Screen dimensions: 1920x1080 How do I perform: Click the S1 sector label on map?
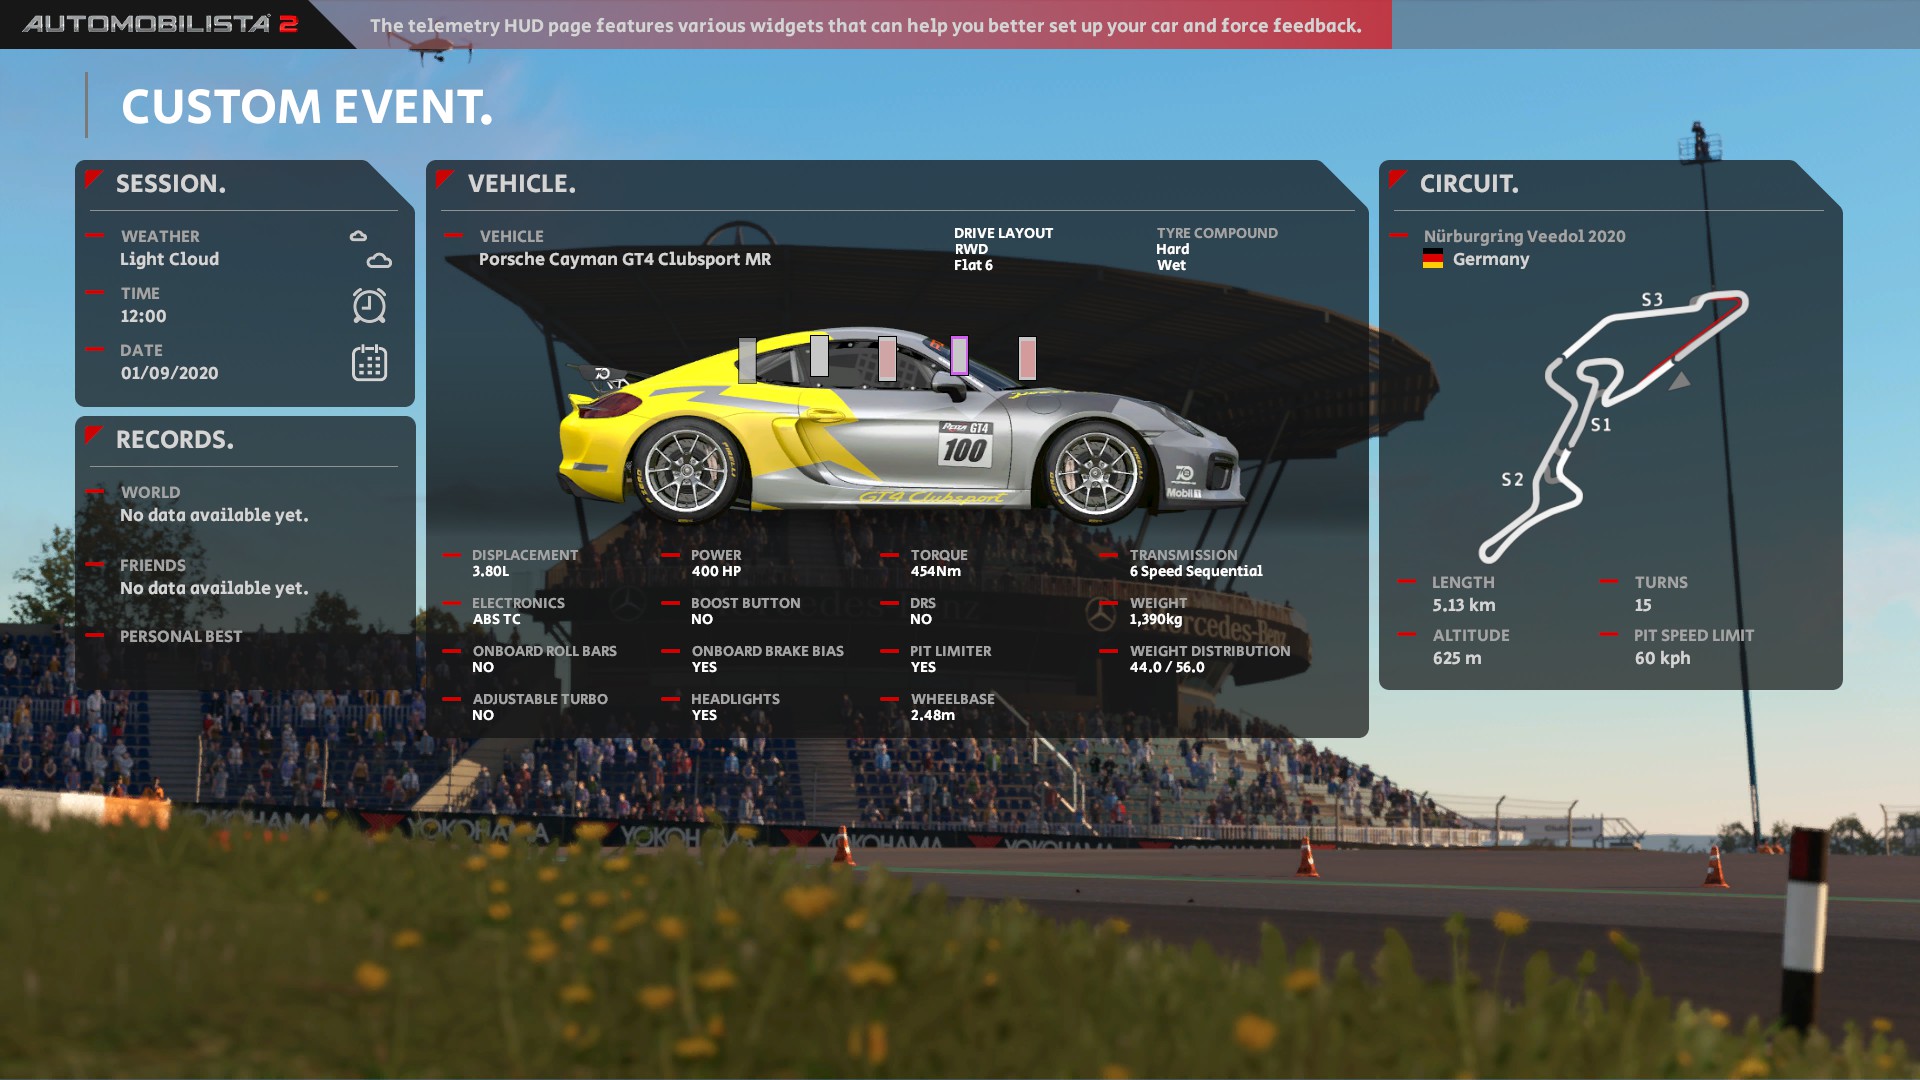click(x=1601, y=425)
